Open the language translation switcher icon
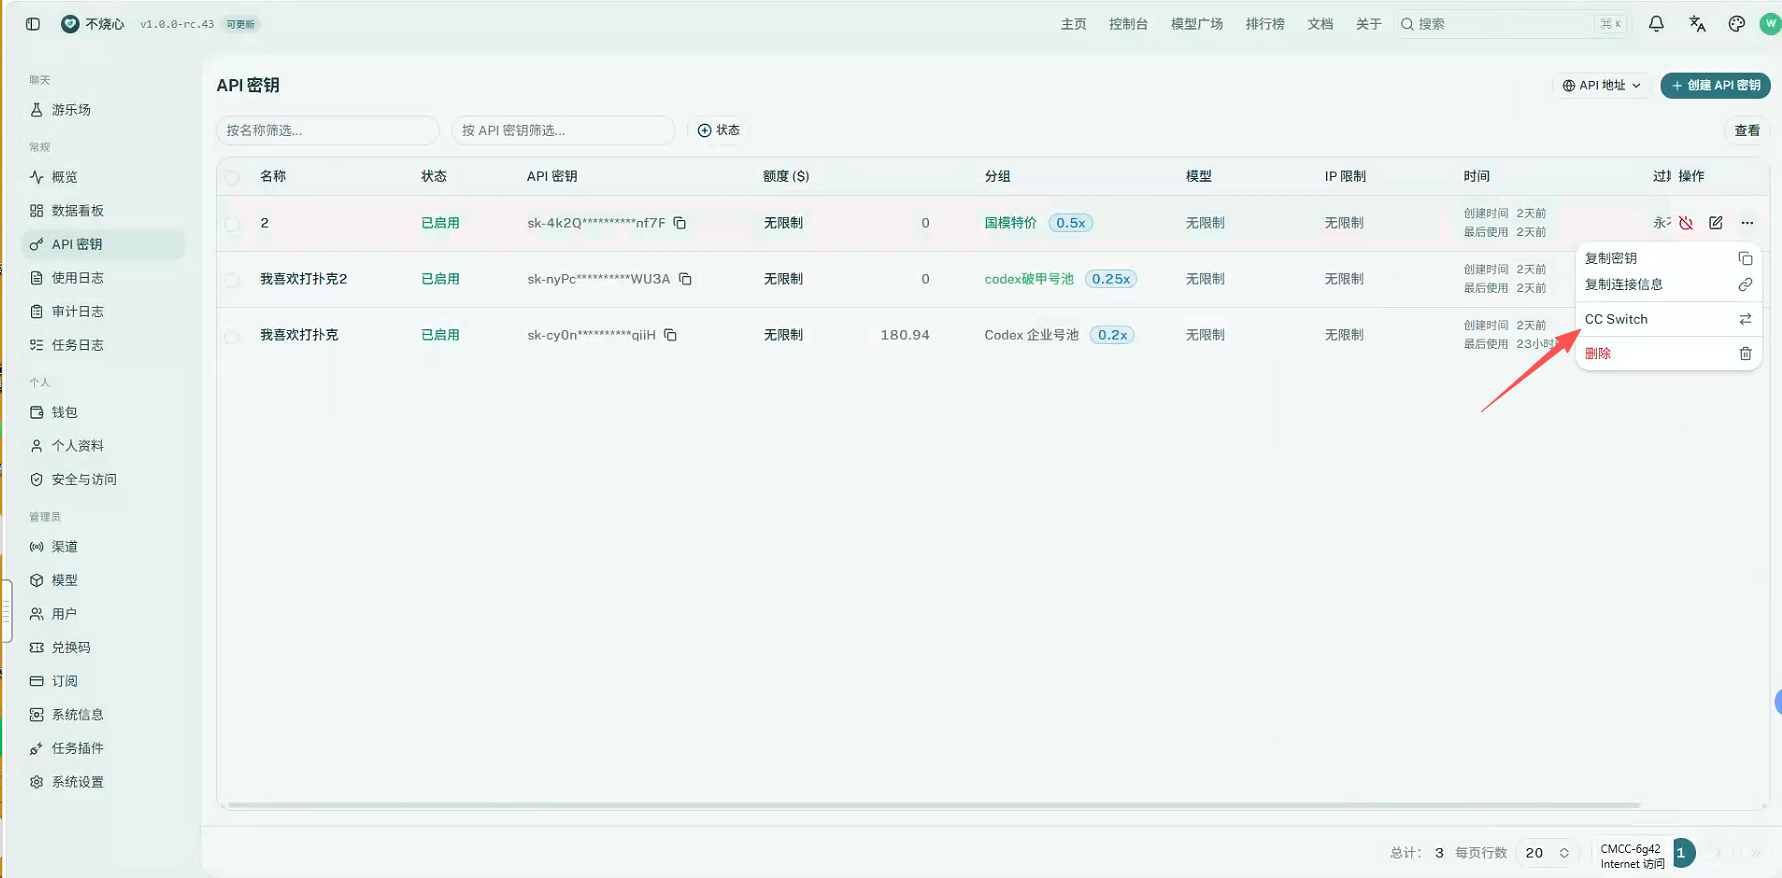 [1697, 24]
